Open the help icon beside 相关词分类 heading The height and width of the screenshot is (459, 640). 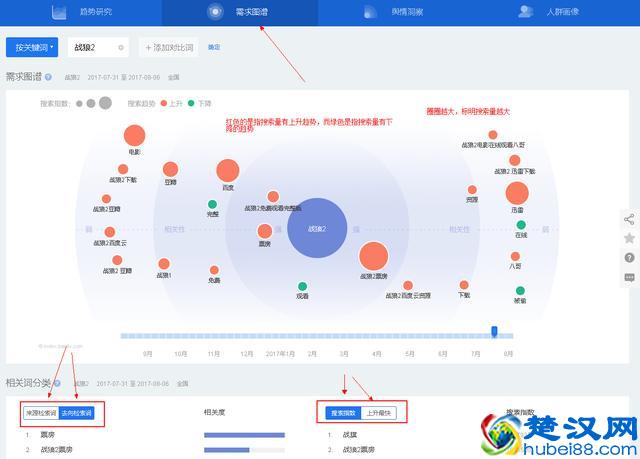pos(57,383)
